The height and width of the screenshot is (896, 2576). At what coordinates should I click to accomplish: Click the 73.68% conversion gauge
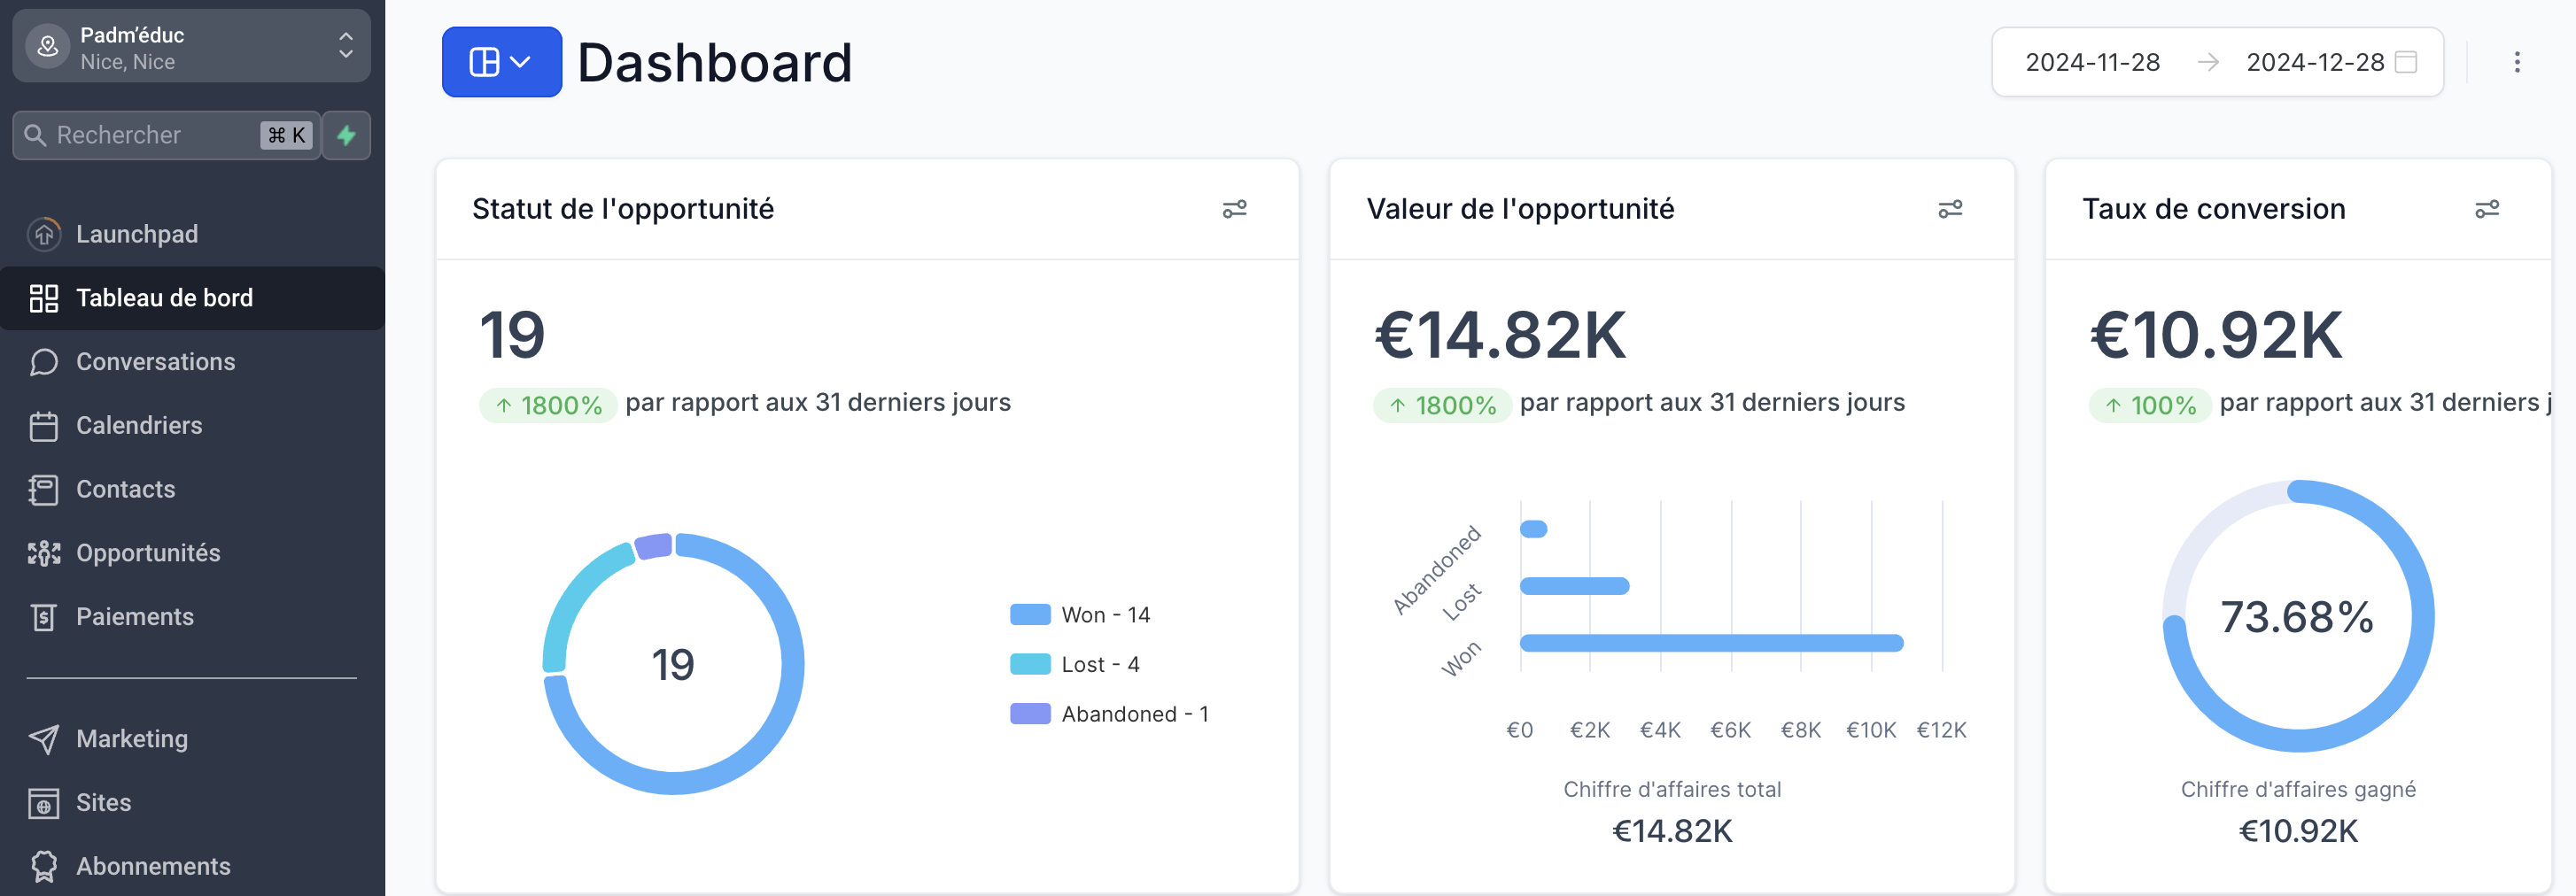[x=2298, y=616]
